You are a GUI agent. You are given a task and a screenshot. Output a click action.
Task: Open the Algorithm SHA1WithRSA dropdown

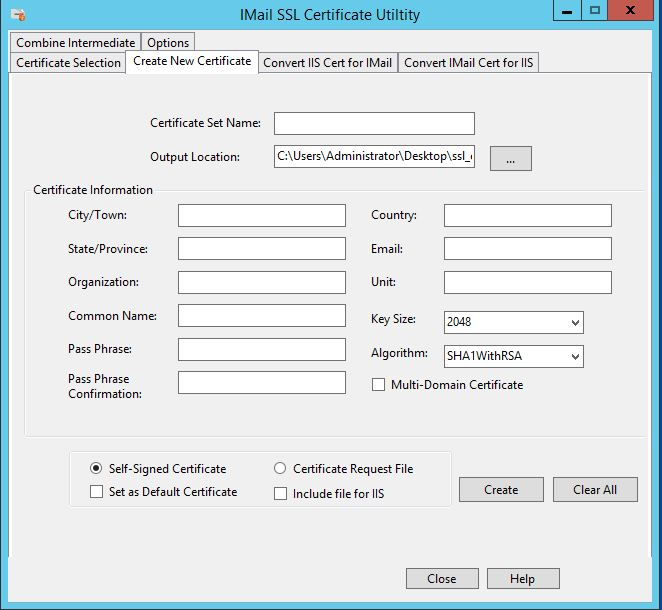513,356
